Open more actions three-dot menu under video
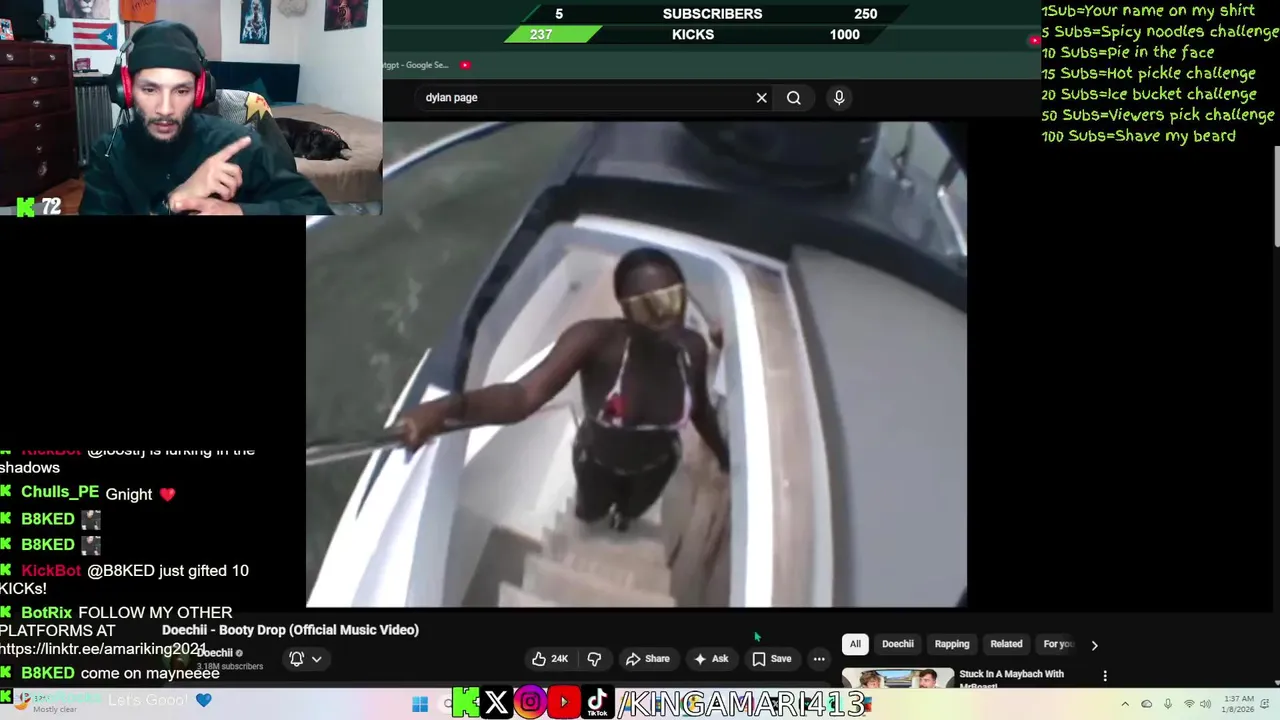1280x720 pixels. 819,659
